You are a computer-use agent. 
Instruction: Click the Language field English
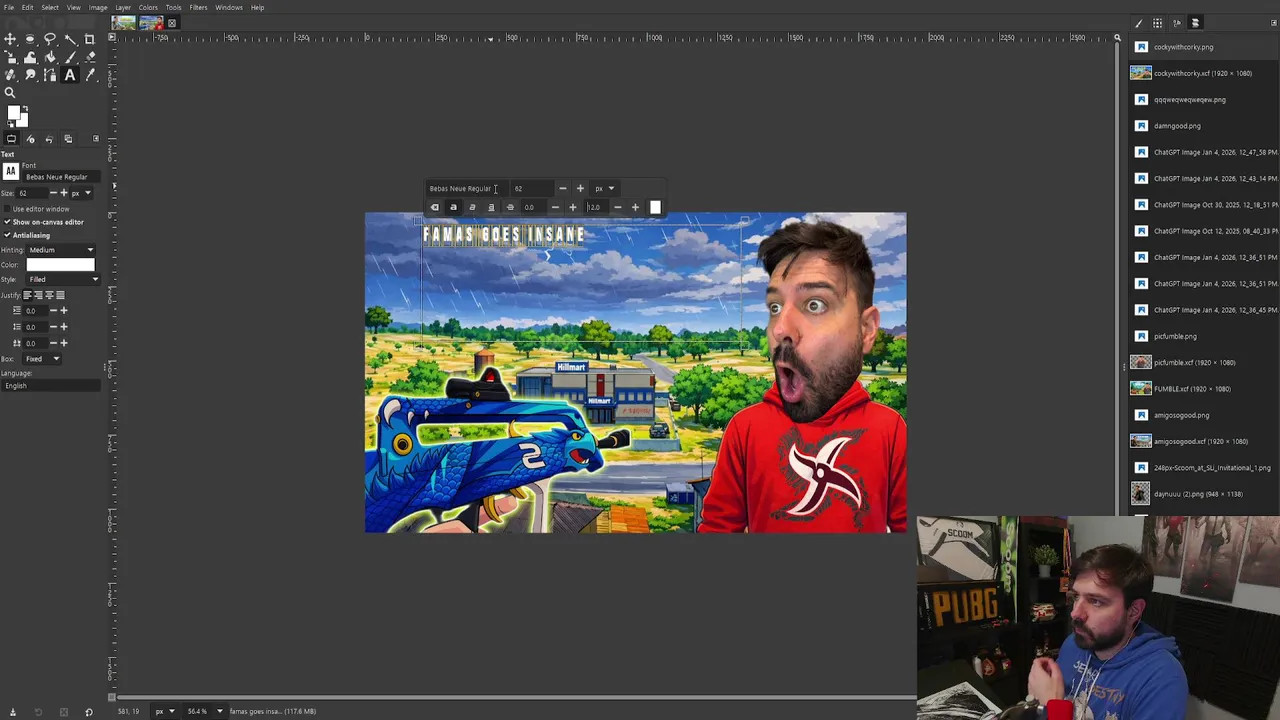[51, 386]
